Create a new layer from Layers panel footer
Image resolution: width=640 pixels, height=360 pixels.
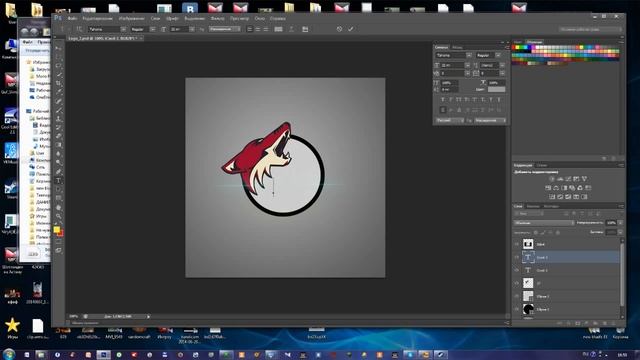click(604, 323)
